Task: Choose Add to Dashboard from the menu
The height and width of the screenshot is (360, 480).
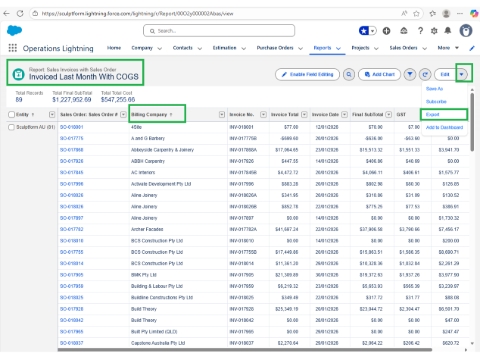Action: point(444,127)
